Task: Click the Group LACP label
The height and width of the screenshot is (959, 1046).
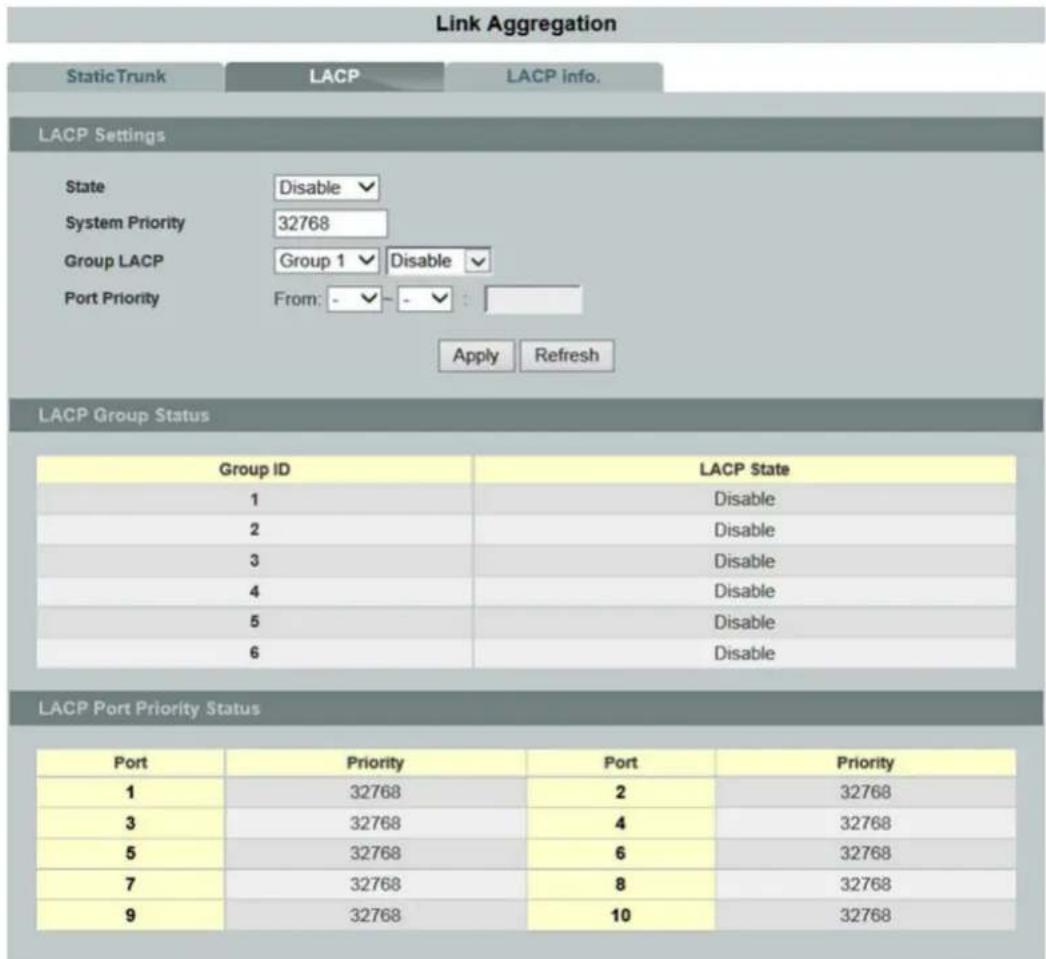Action: pyautogui.click(x=114, y=261)
